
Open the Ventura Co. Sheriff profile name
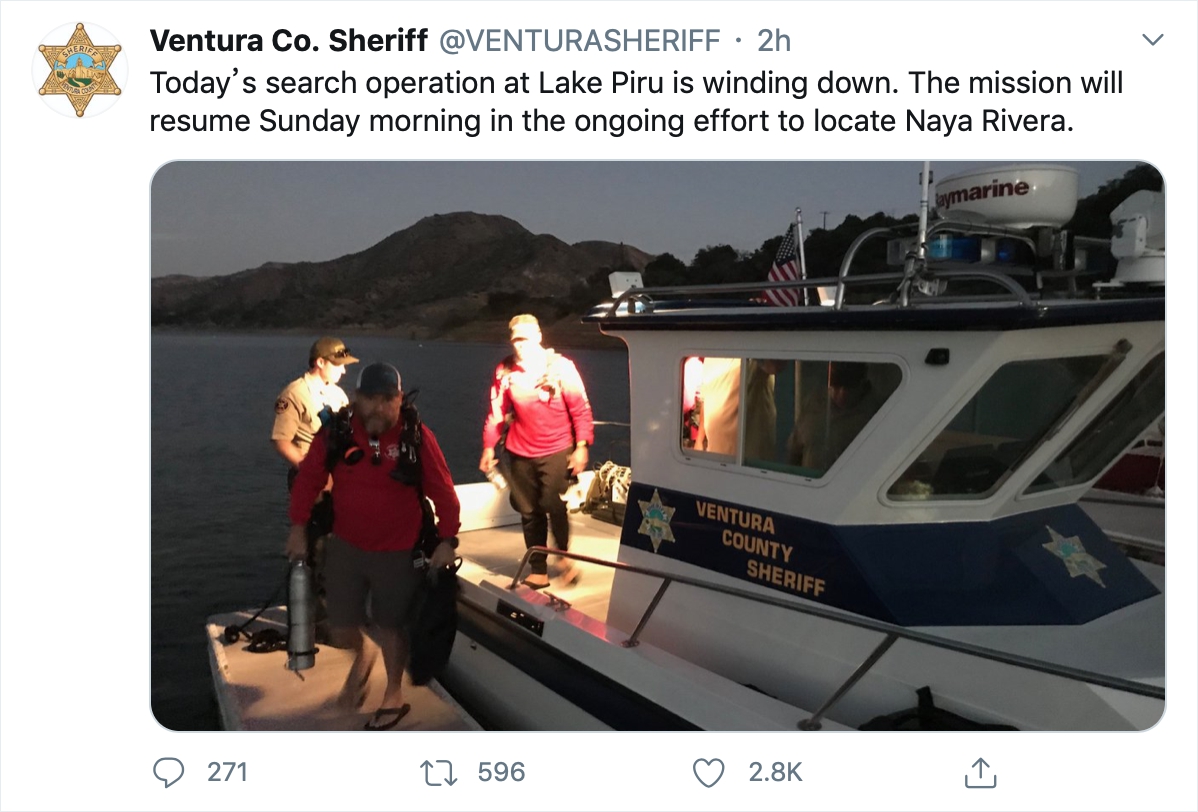[288, 40]
